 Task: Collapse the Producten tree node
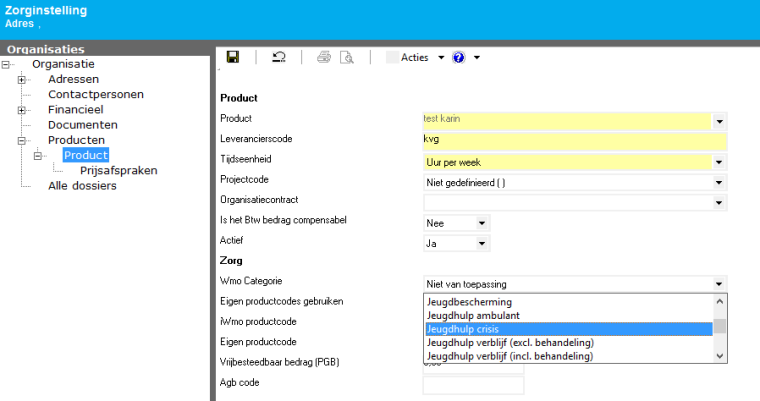pos(23,140)
